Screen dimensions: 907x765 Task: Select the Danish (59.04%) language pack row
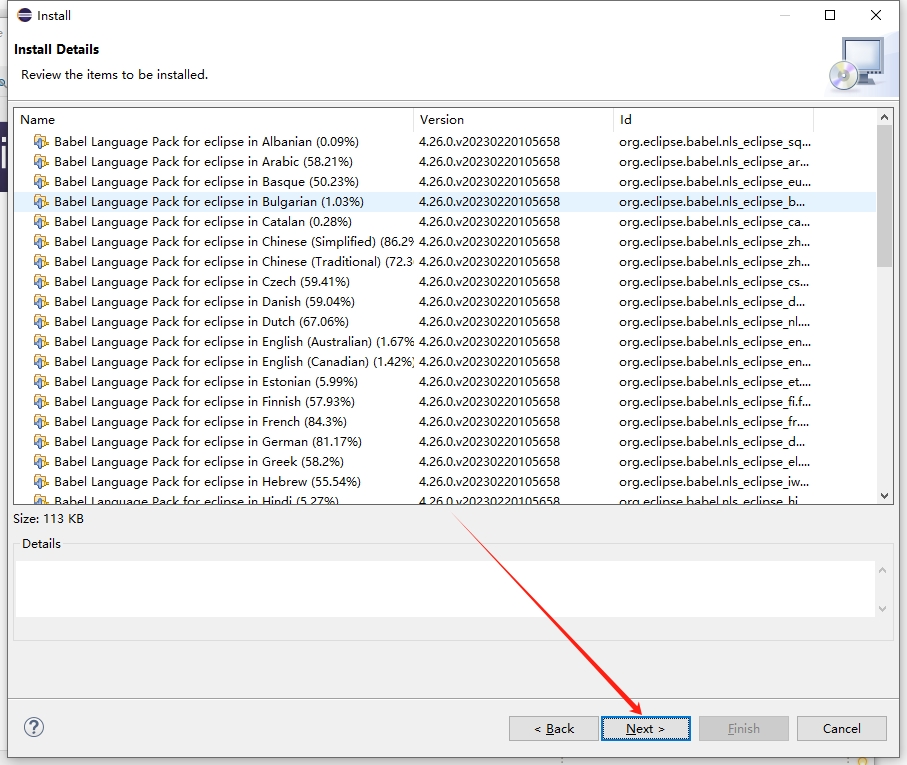click(x=445, y=302)
